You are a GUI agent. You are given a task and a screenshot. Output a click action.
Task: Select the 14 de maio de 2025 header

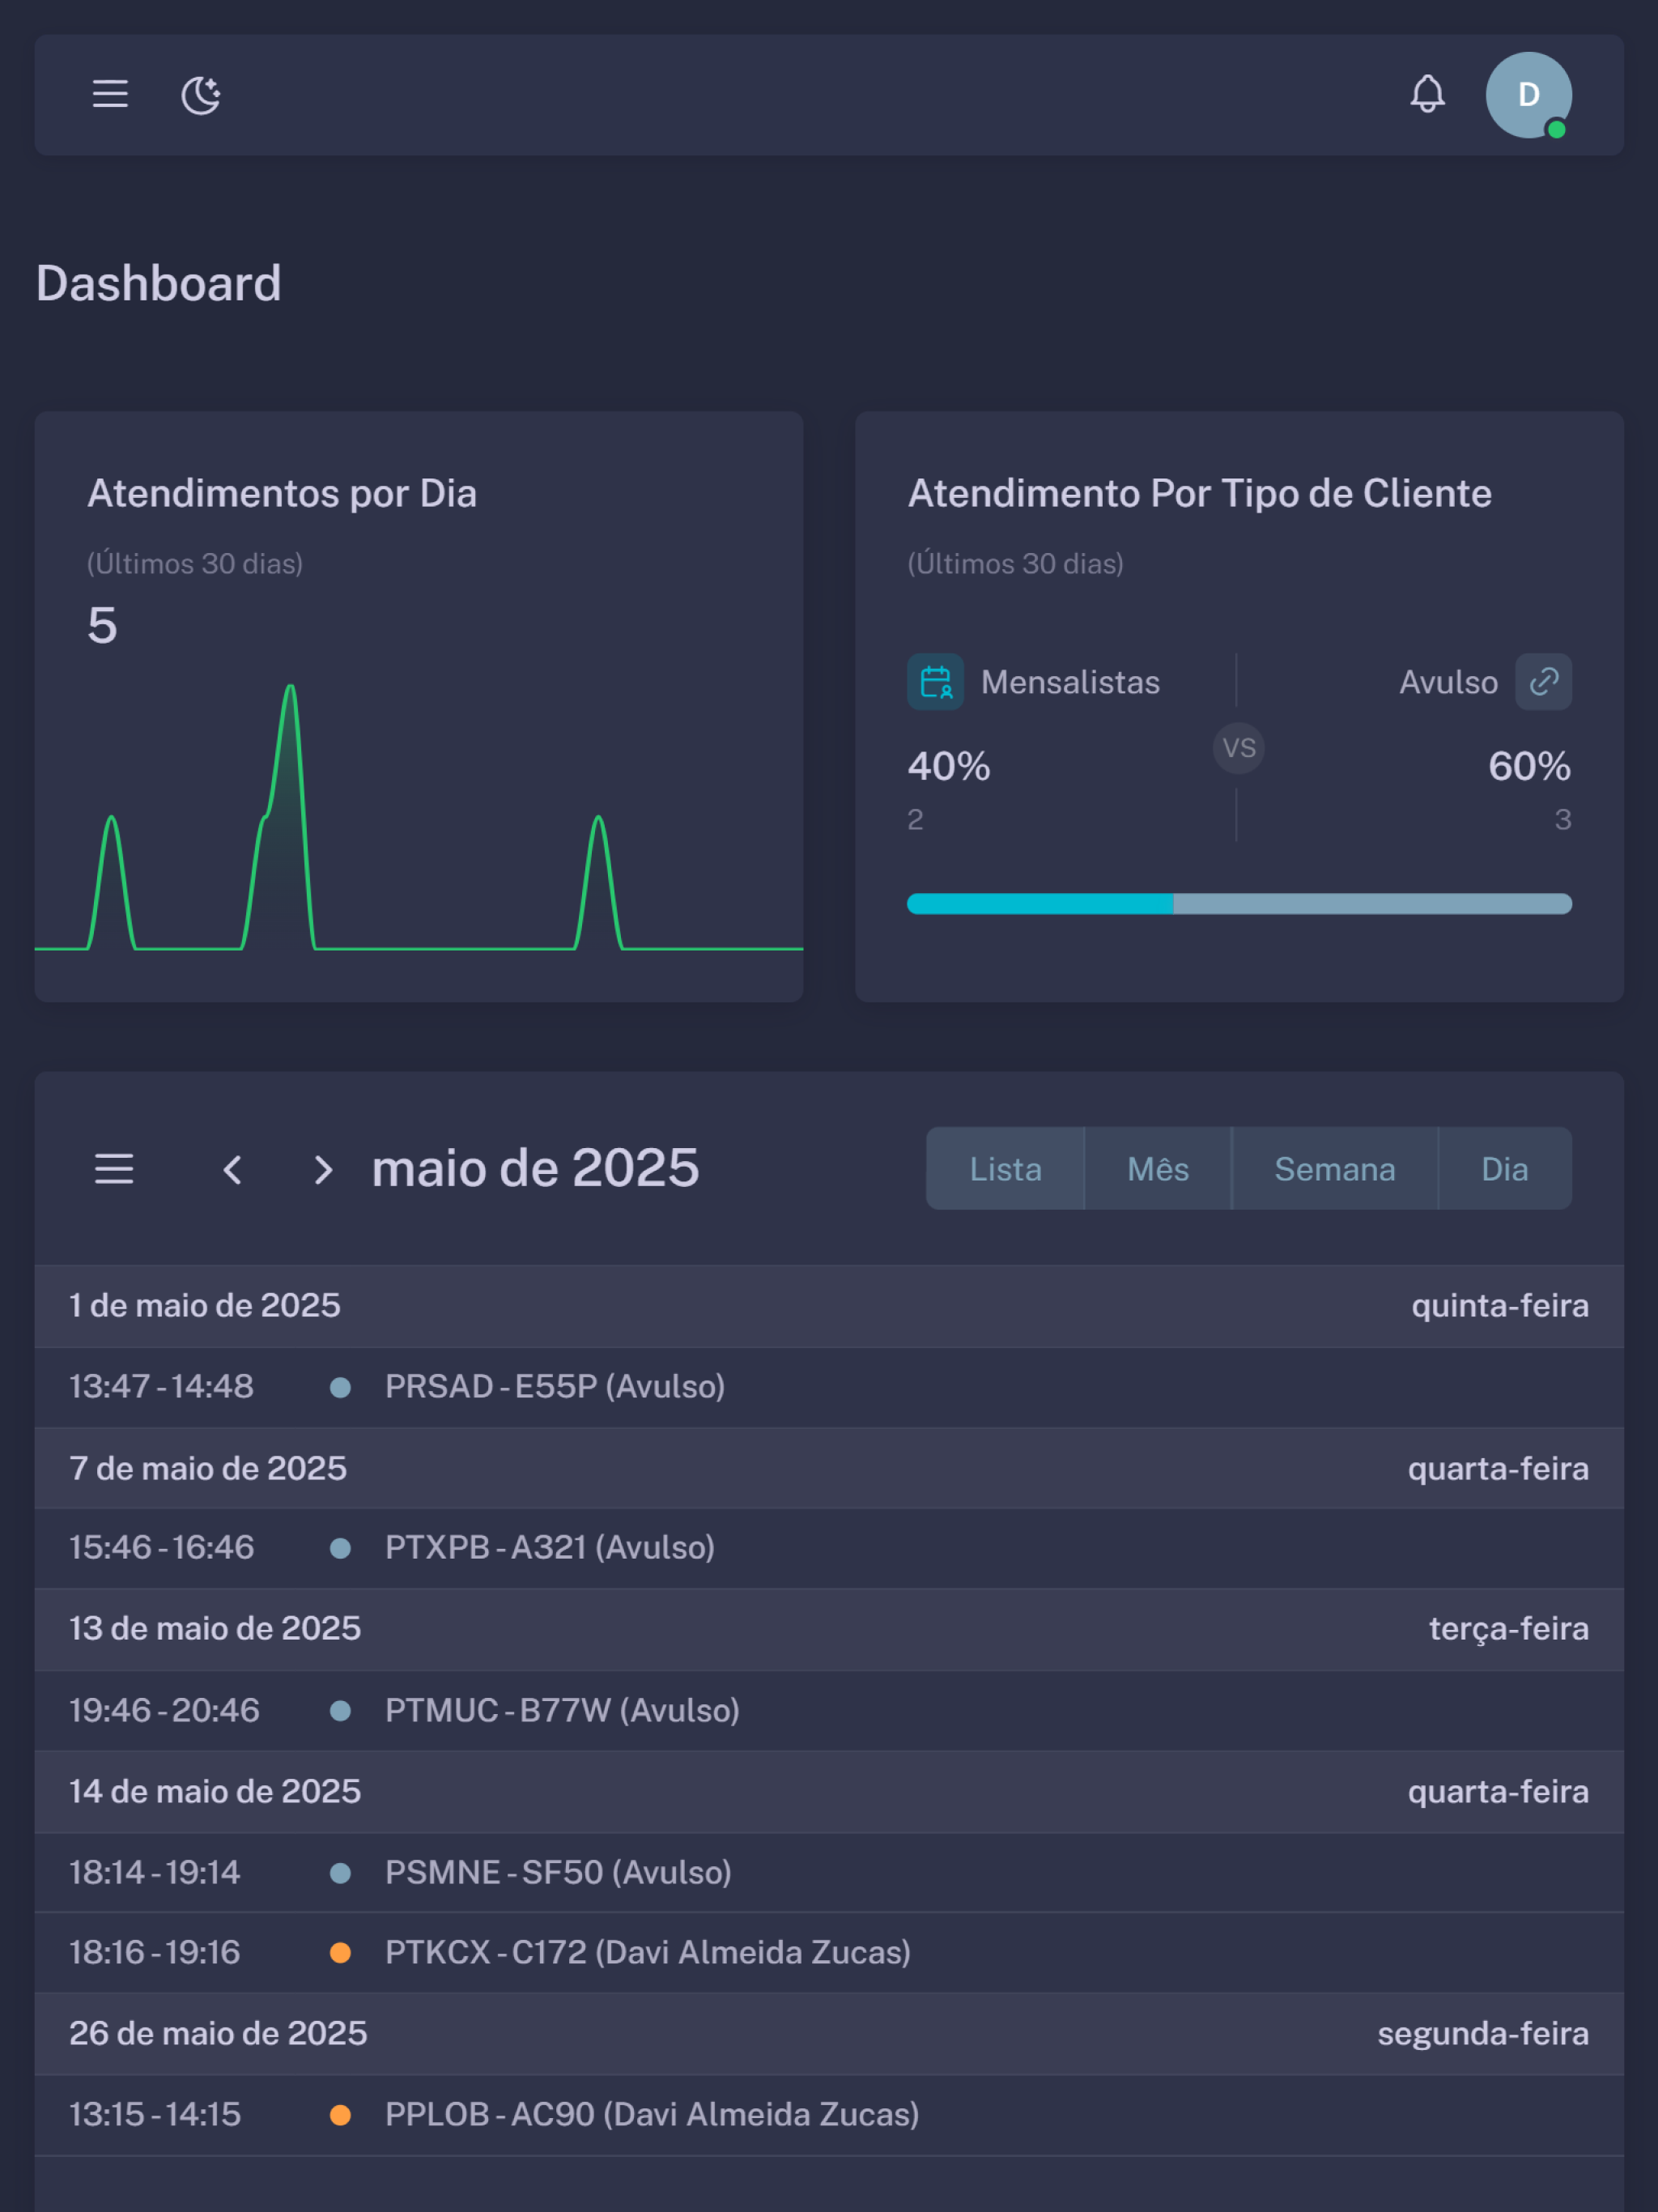click(x=829, y=1792)
